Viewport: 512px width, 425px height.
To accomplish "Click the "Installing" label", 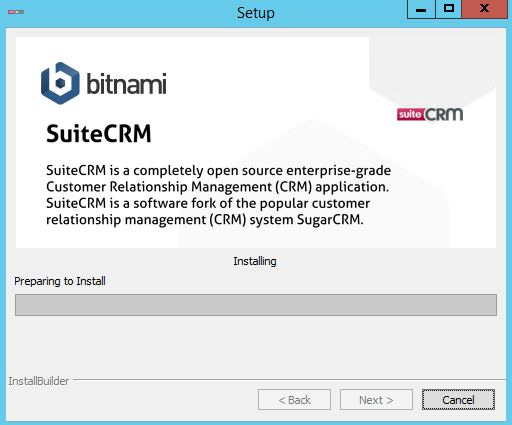I will [x=255, y=261].
